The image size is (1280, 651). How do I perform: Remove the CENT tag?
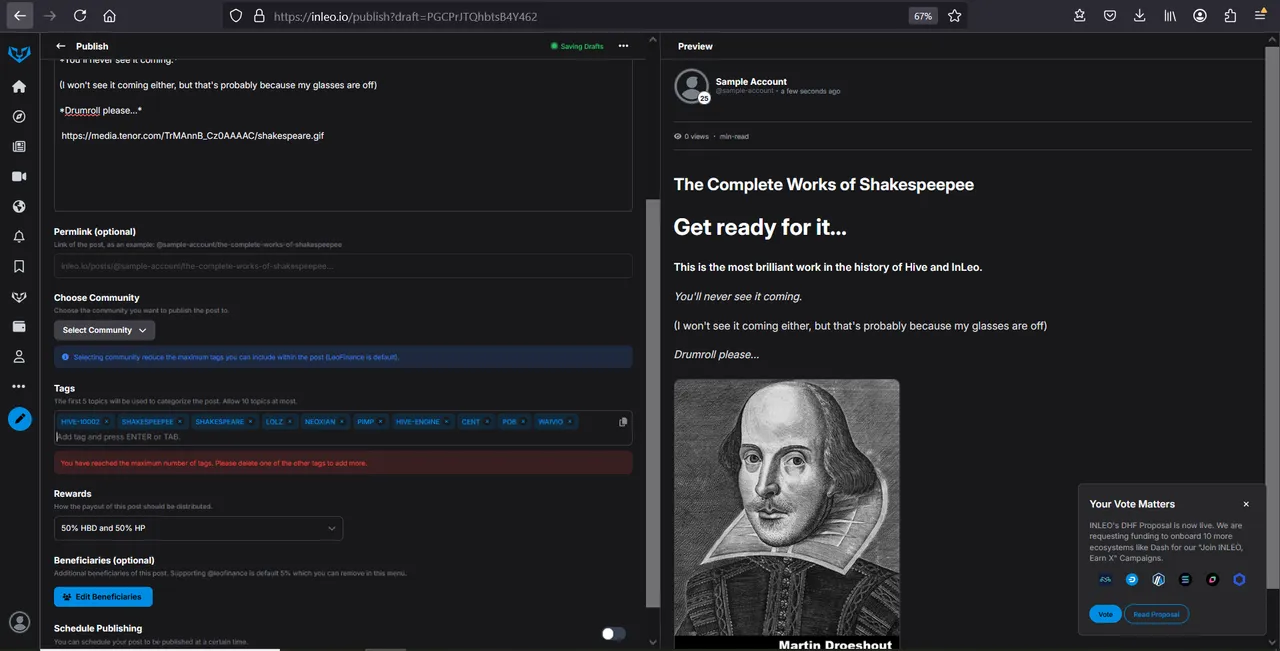coord(487,422)
